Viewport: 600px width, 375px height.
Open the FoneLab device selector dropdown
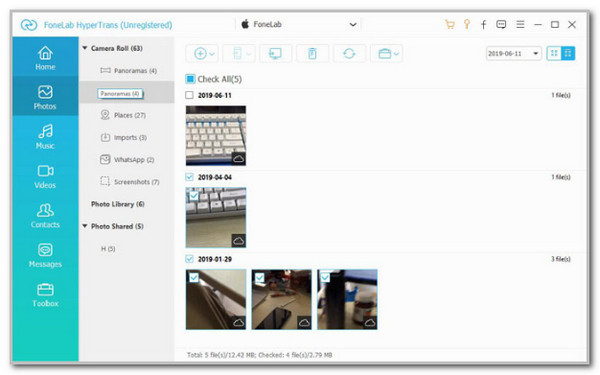tap(298, 24)
